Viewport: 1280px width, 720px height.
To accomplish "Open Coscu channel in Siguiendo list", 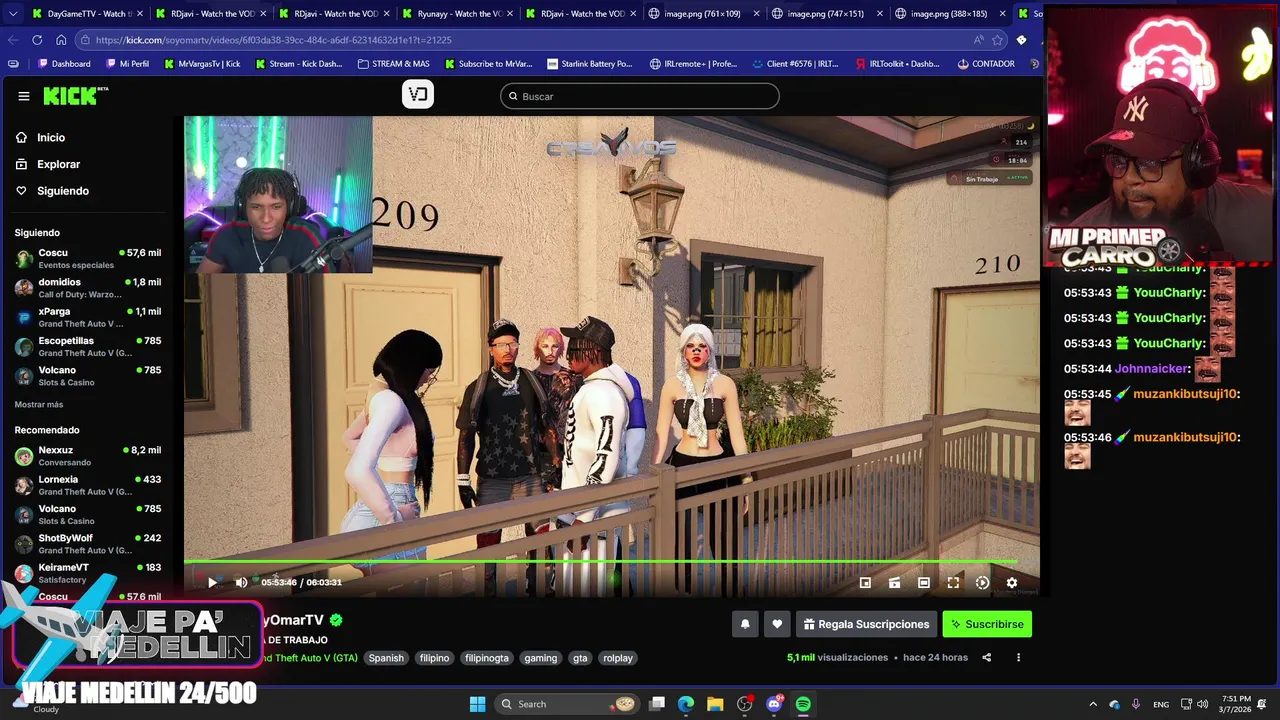I will point(88,259).
